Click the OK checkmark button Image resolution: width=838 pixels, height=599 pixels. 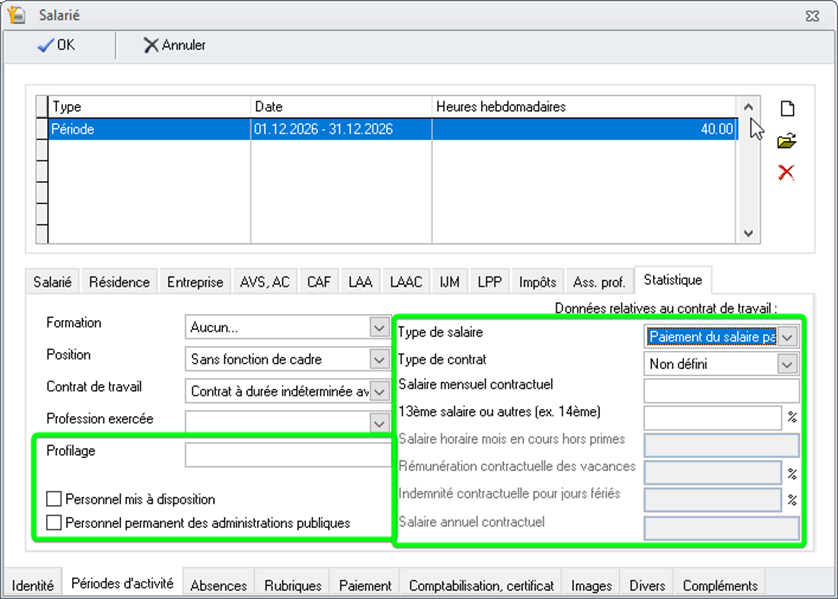pos(57,45)
